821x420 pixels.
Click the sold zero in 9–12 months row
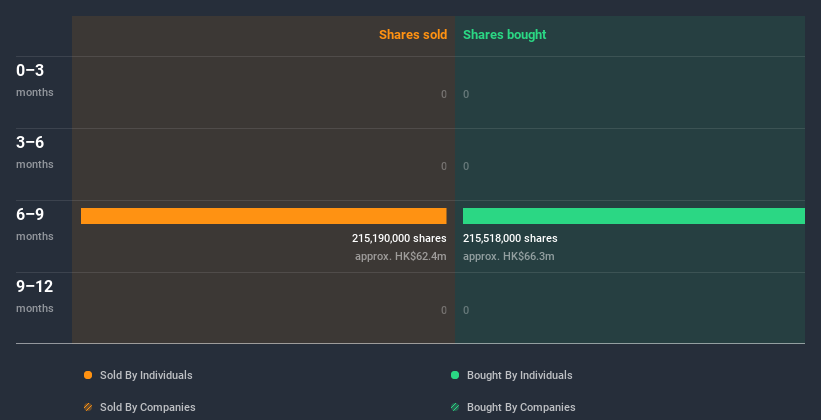click(444, 311)
